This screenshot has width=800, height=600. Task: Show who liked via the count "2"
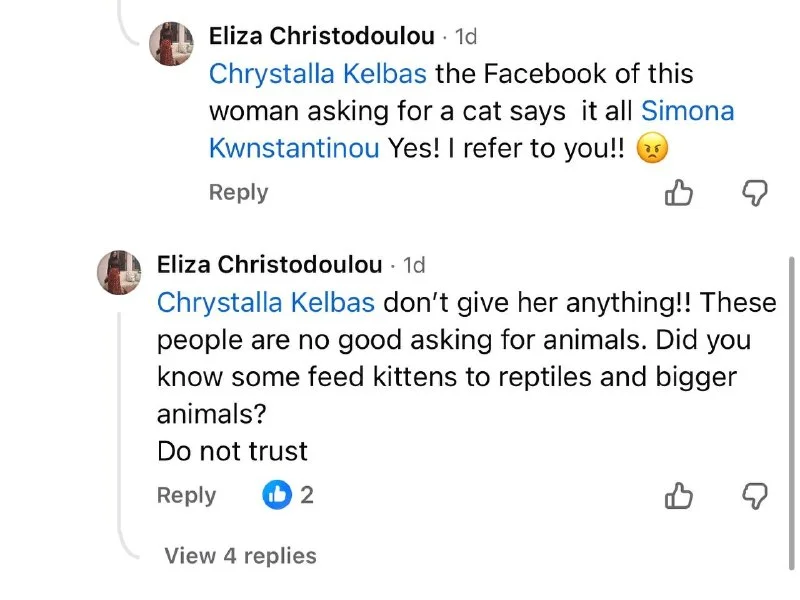click(307, 494)
